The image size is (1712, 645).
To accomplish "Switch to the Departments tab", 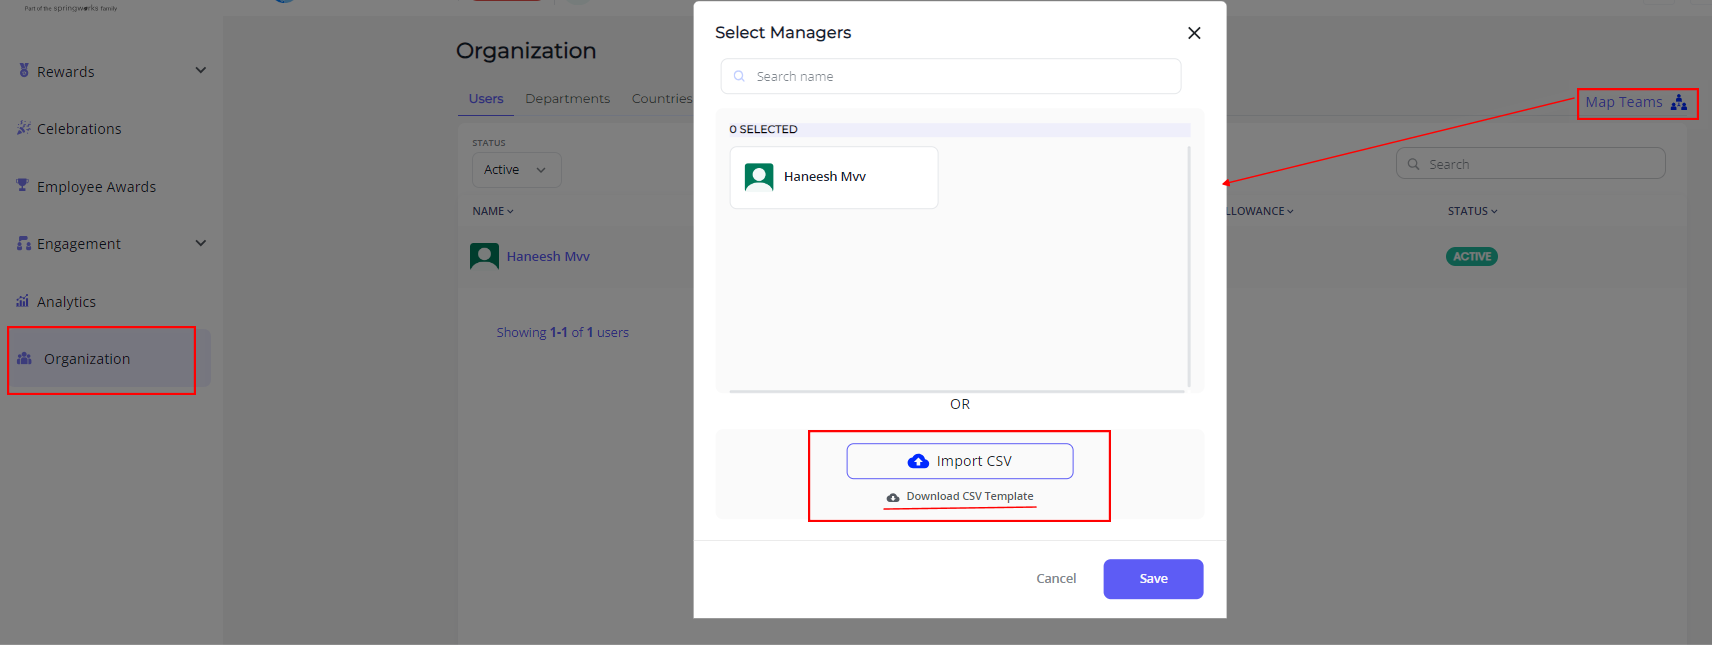I will pos(567,99).
